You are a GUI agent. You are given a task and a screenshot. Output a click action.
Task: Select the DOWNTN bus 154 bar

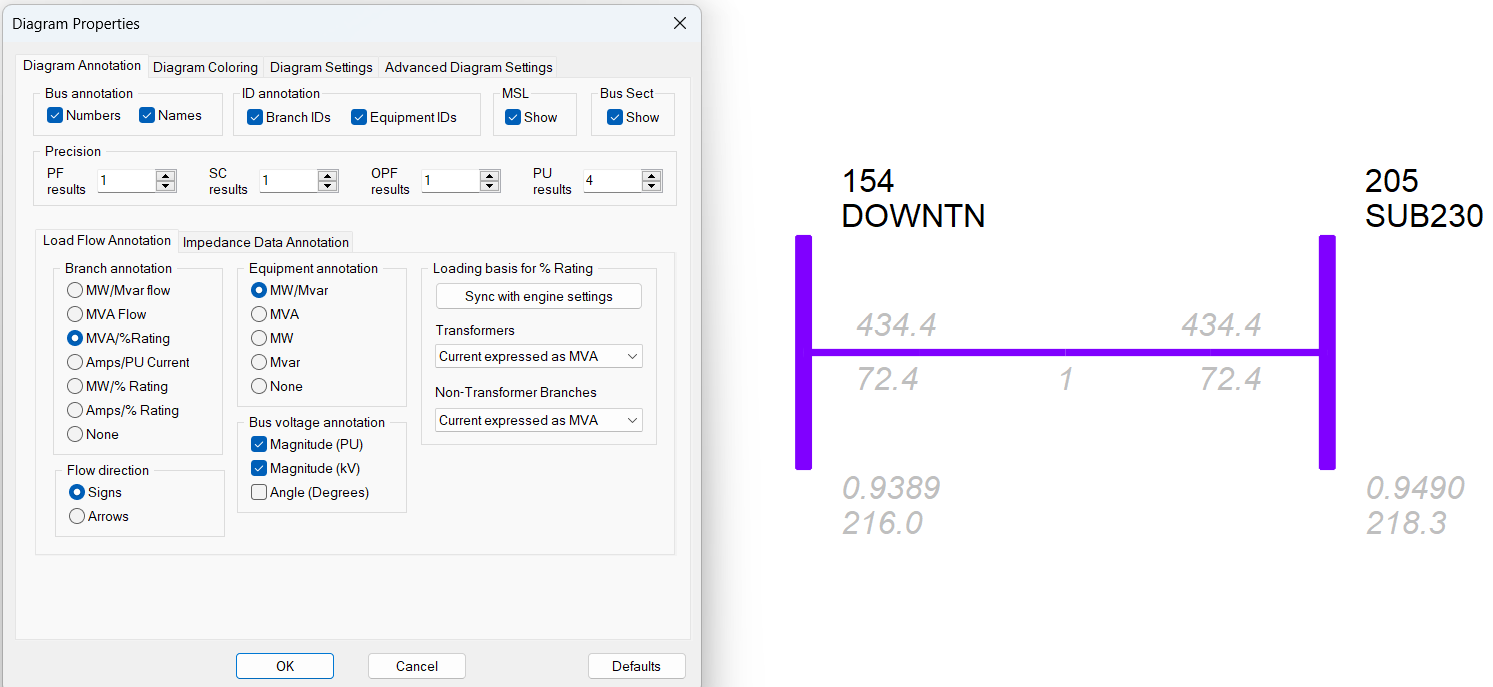coord(803,352)
